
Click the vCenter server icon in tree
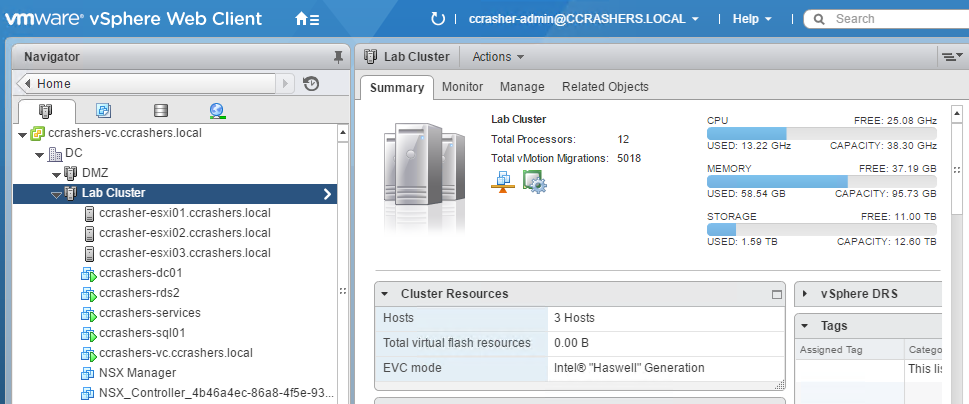point(37,133)
